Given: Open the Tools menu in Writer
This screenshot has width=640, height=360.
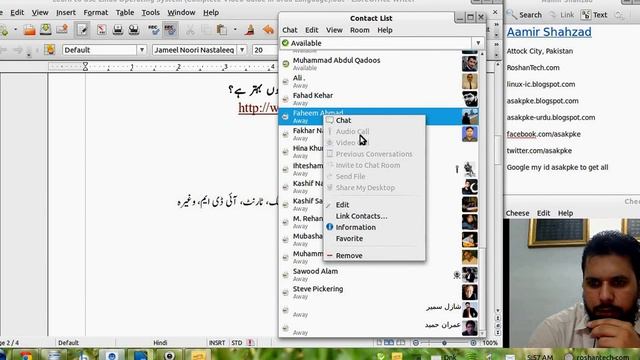Looking at the screenshot, I should click(150, 13).
